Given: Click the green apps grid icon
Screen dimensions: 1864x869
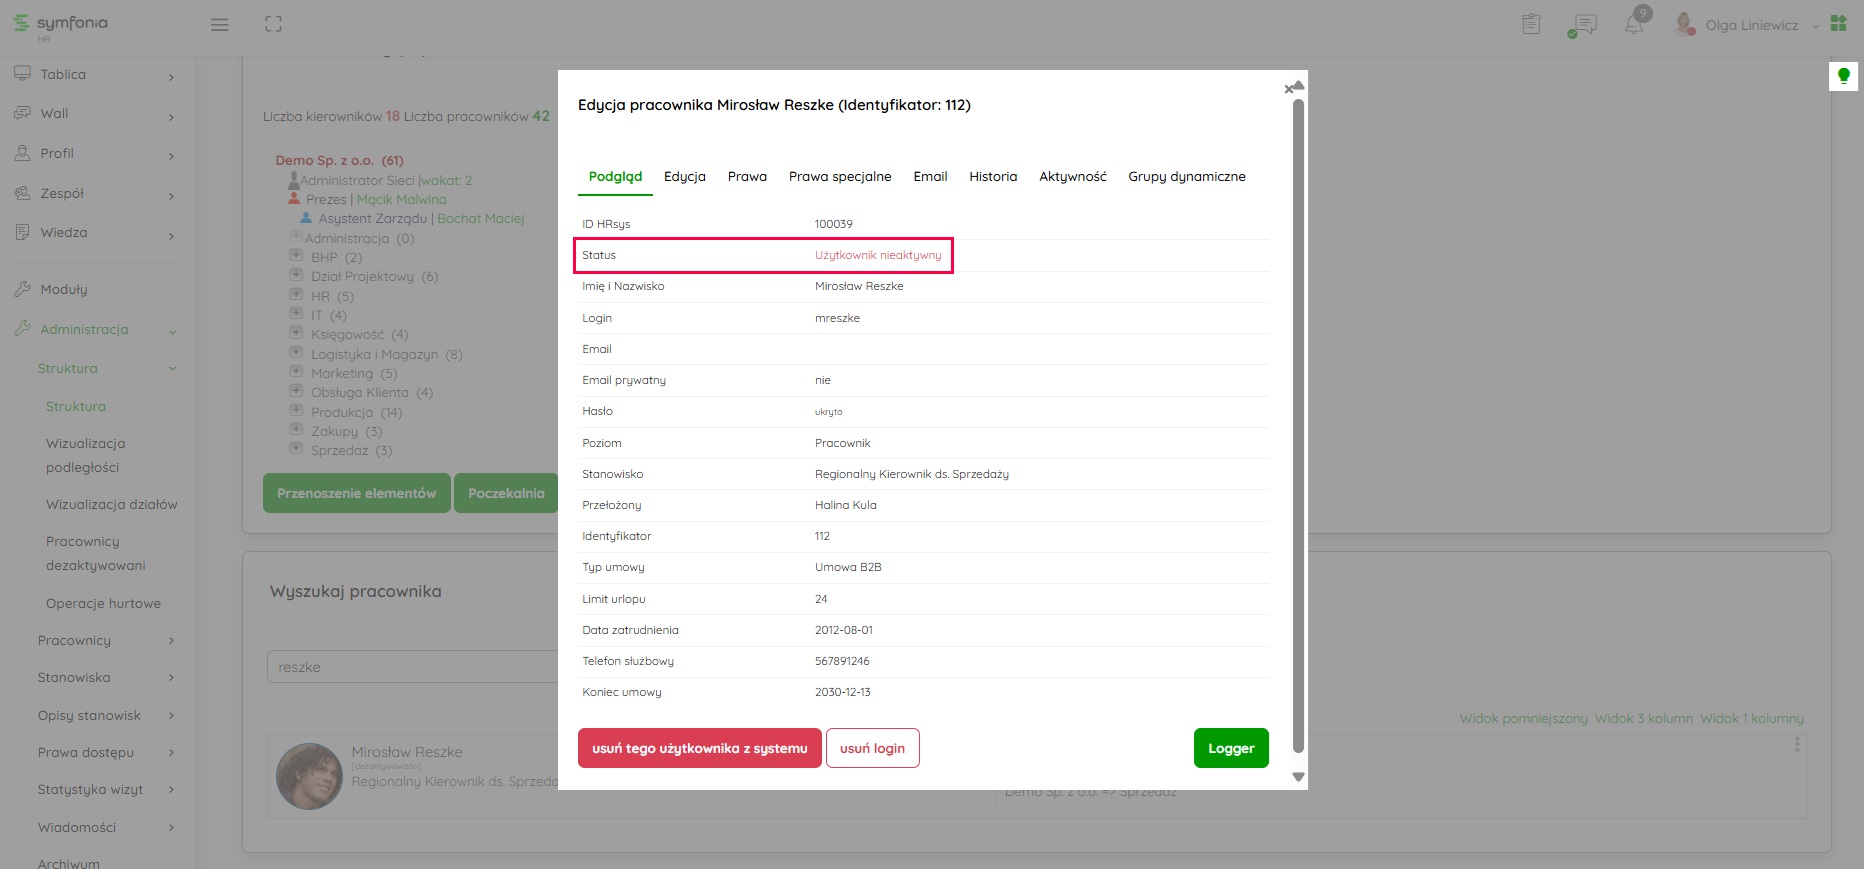Looking at the screenshot, I should pos(1838,24).
